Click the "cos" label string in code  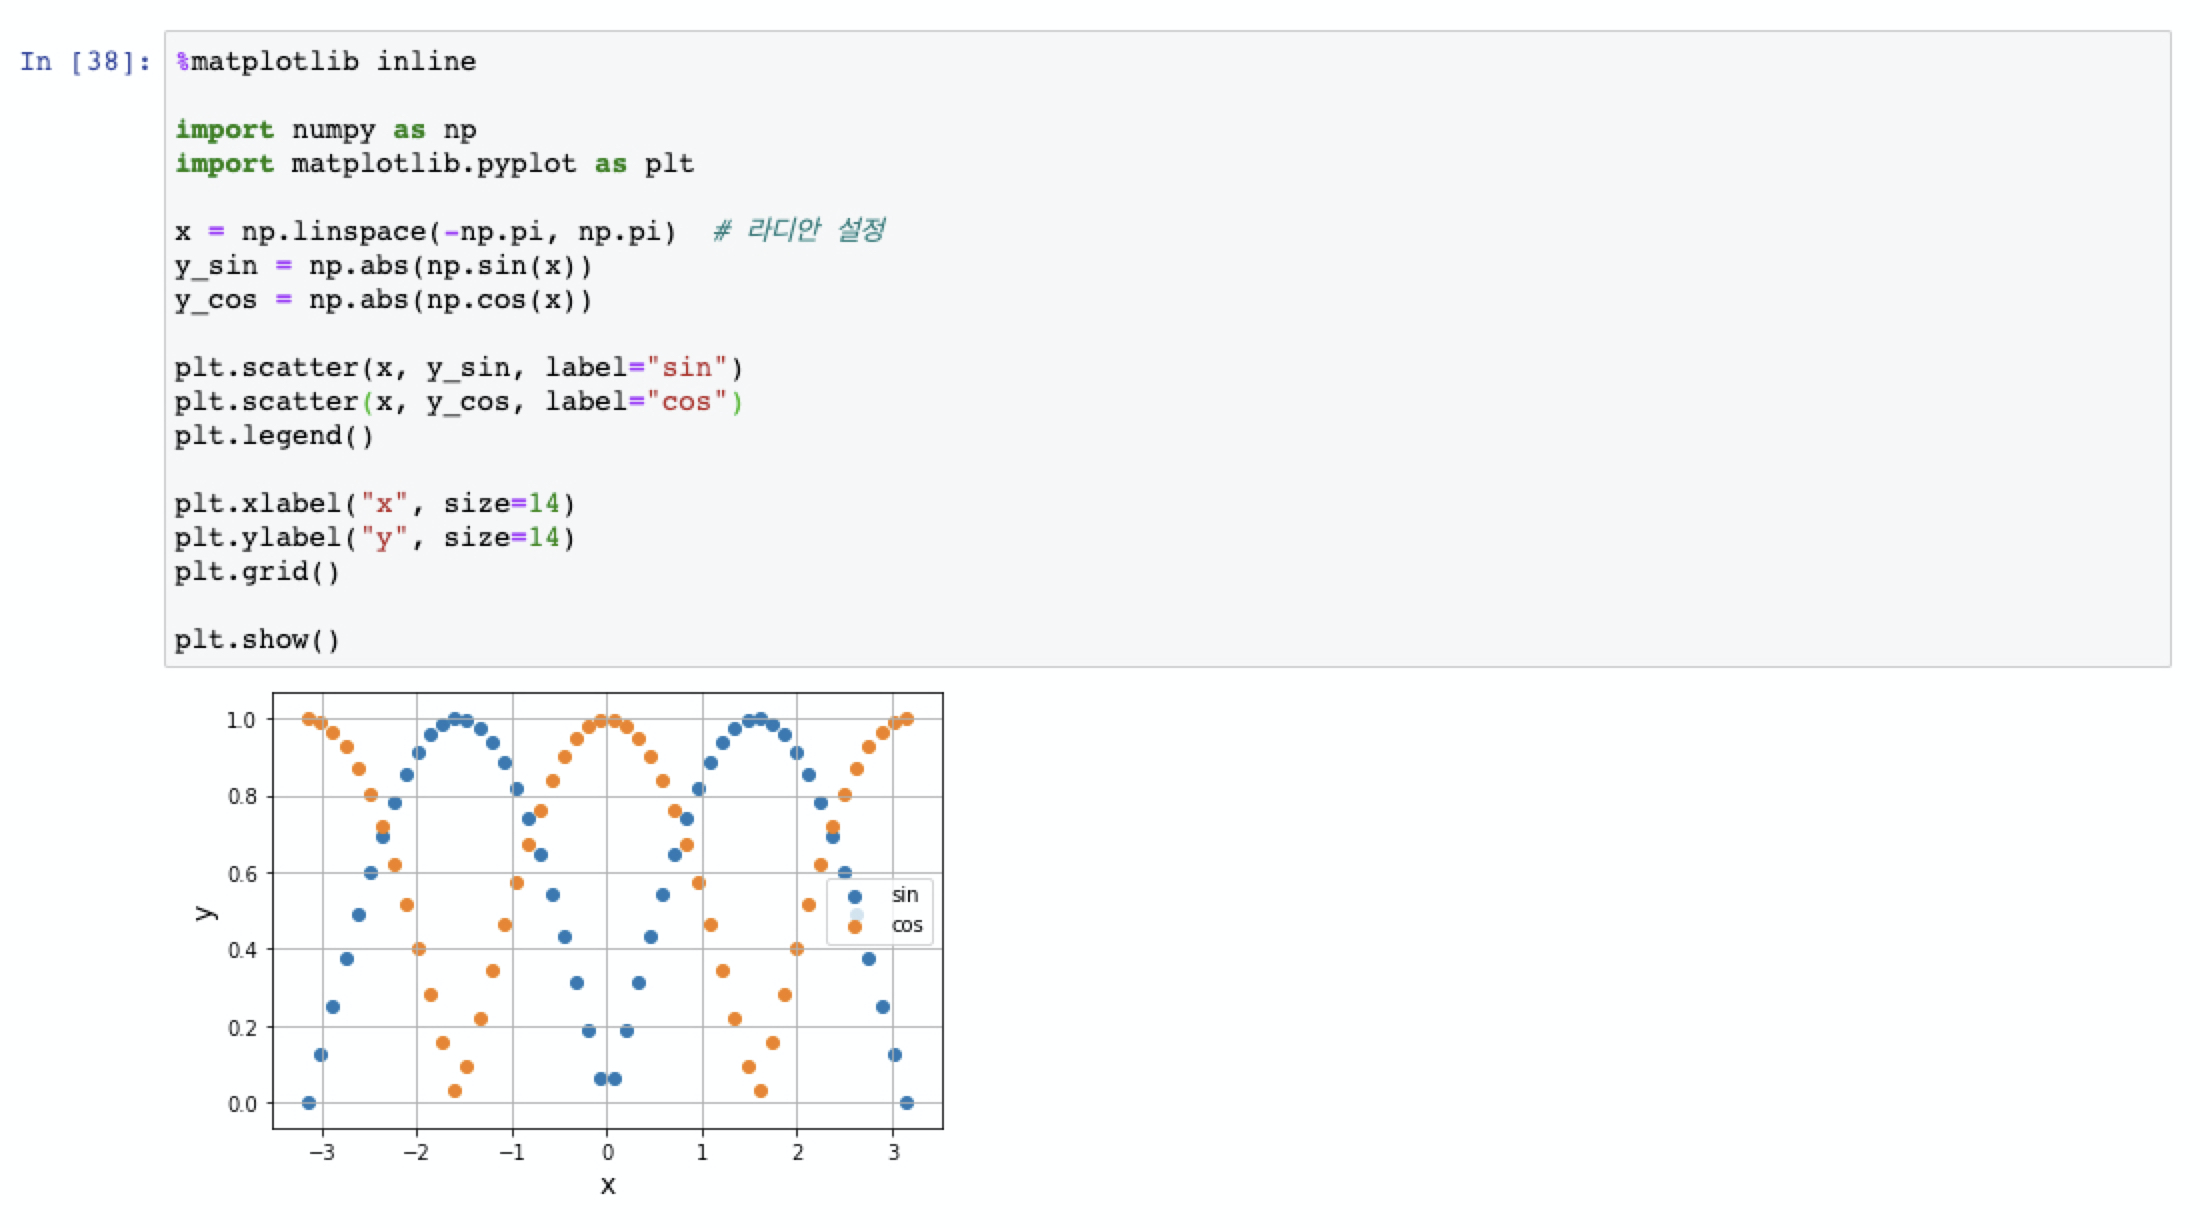point(687,402)
